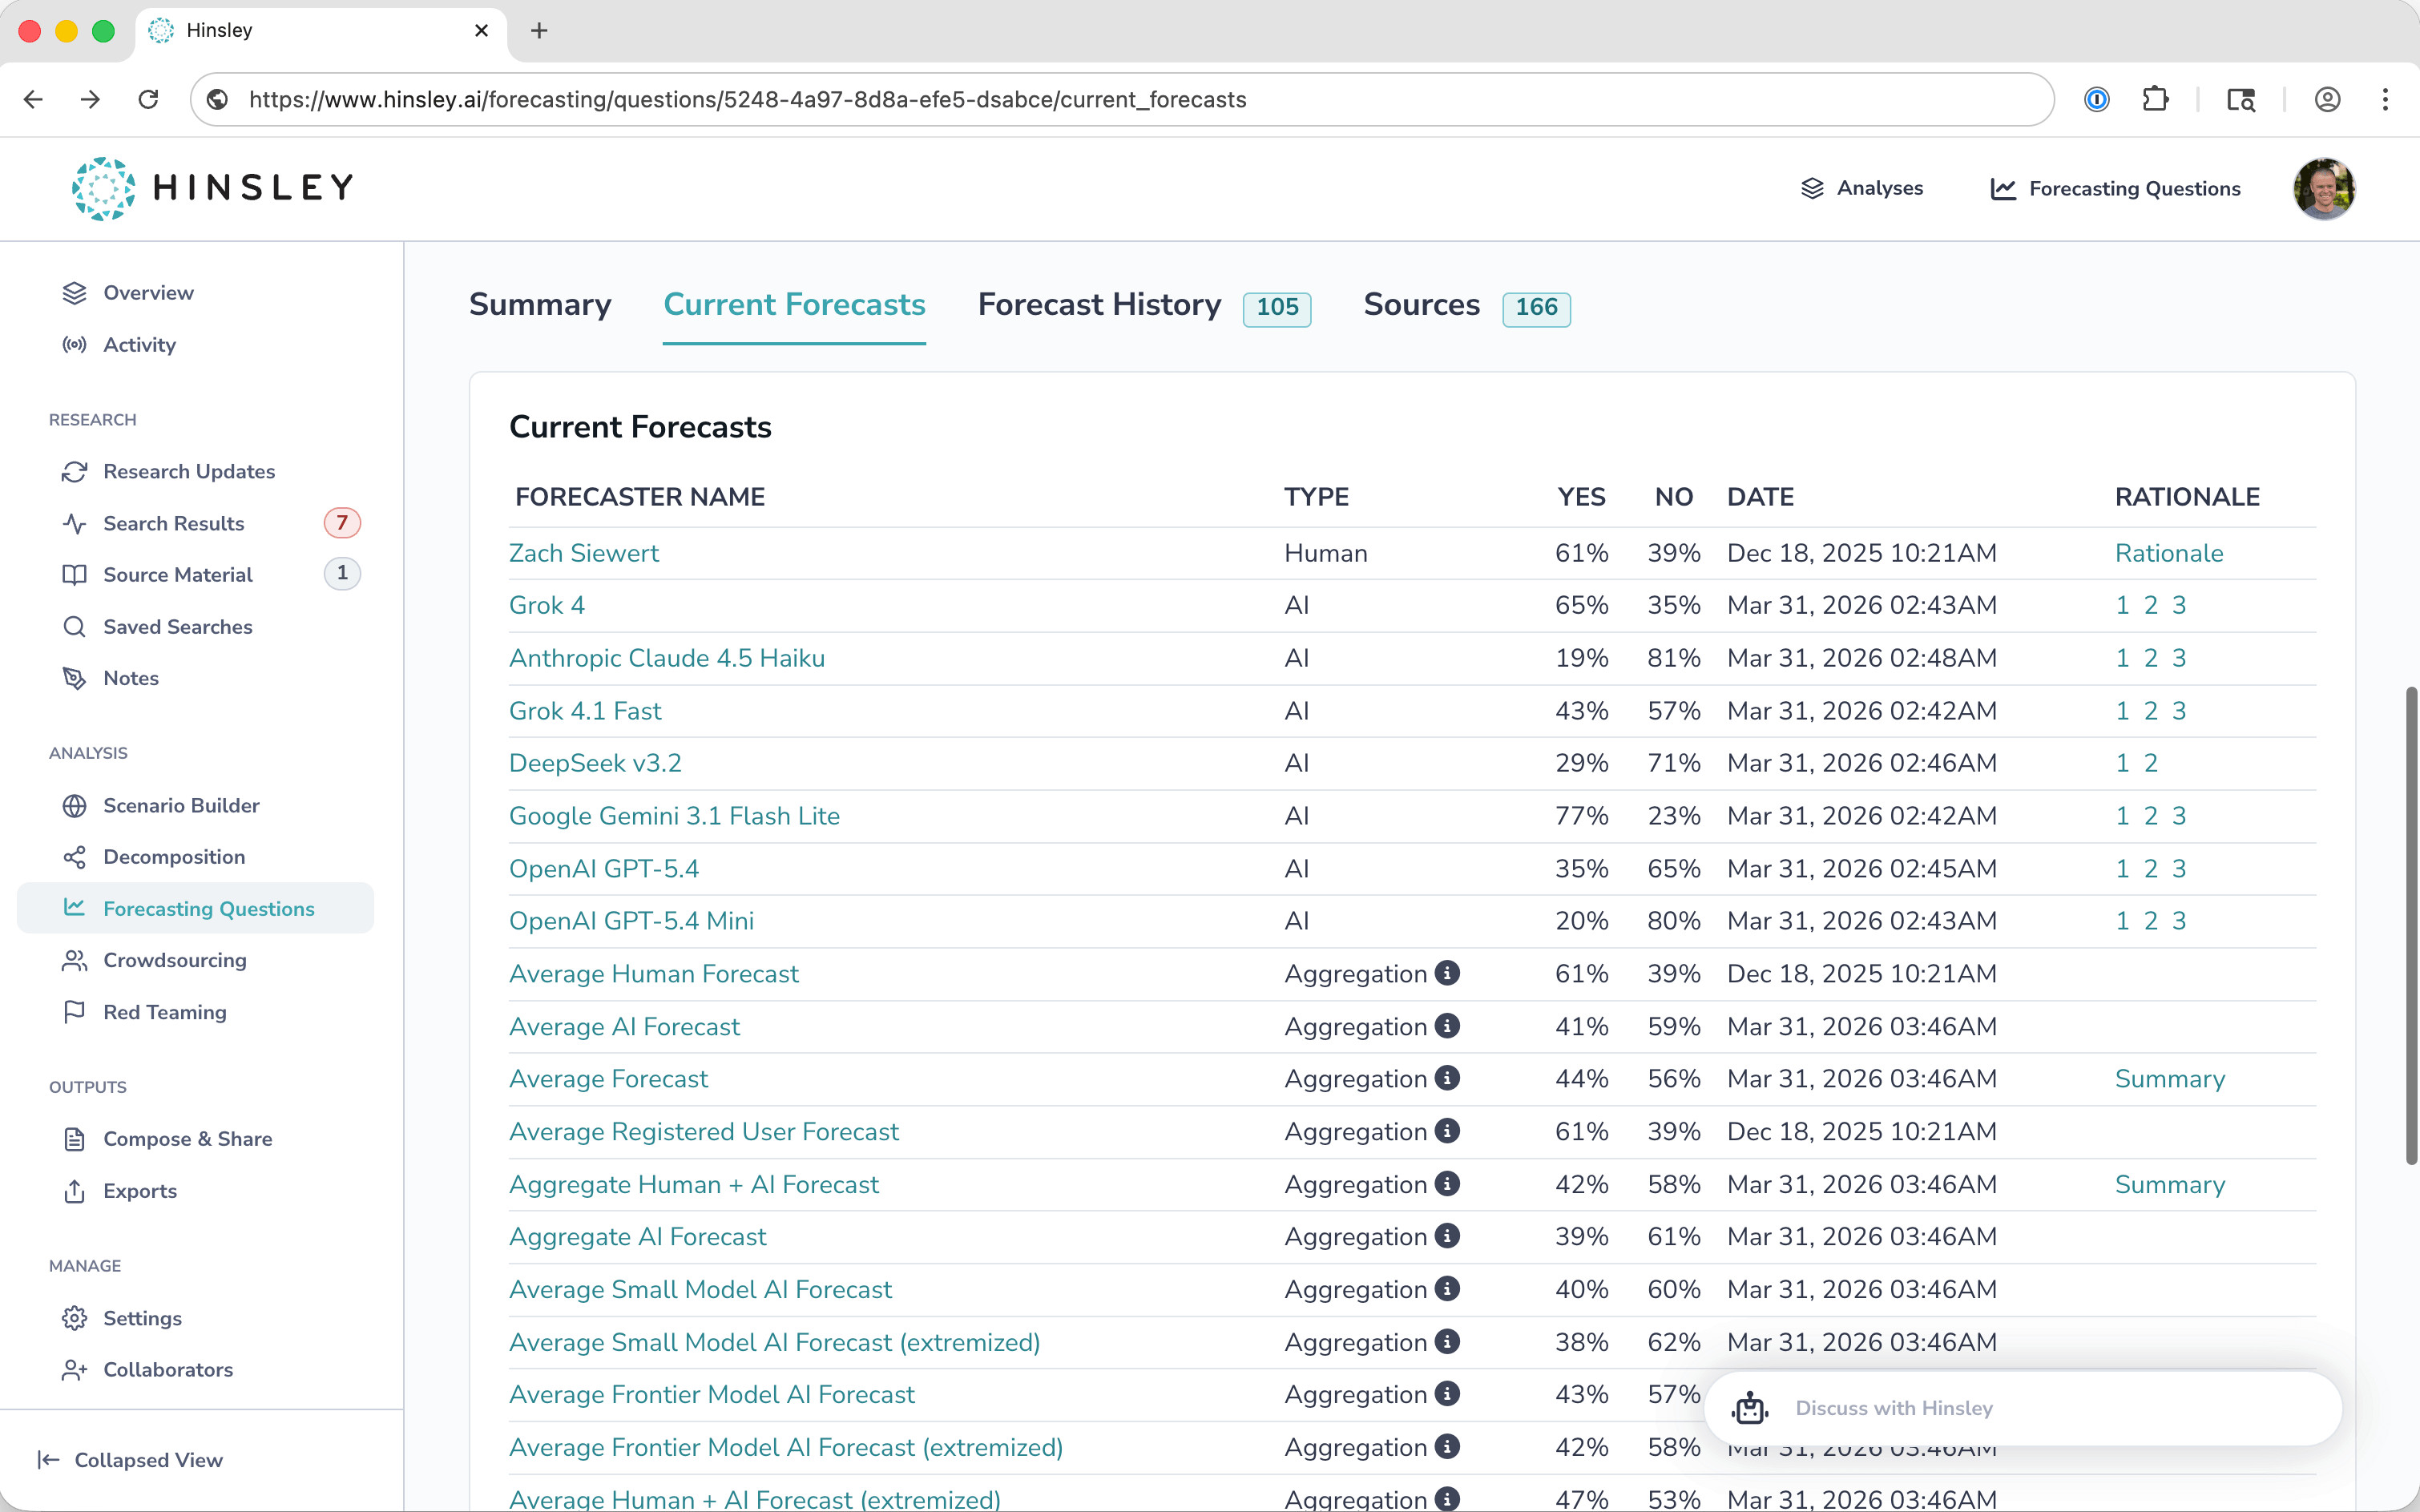Open the Chrome profile icon

pyautogui.click(x=2327, y=99)
